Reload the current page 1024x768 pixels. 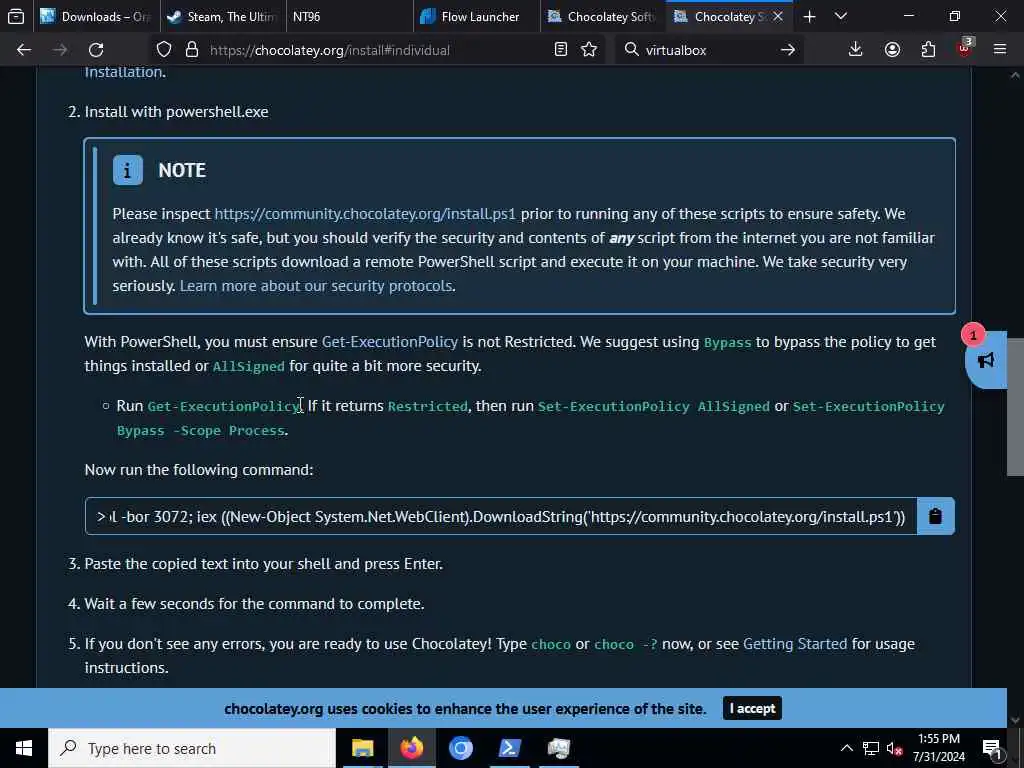[96, 50]
